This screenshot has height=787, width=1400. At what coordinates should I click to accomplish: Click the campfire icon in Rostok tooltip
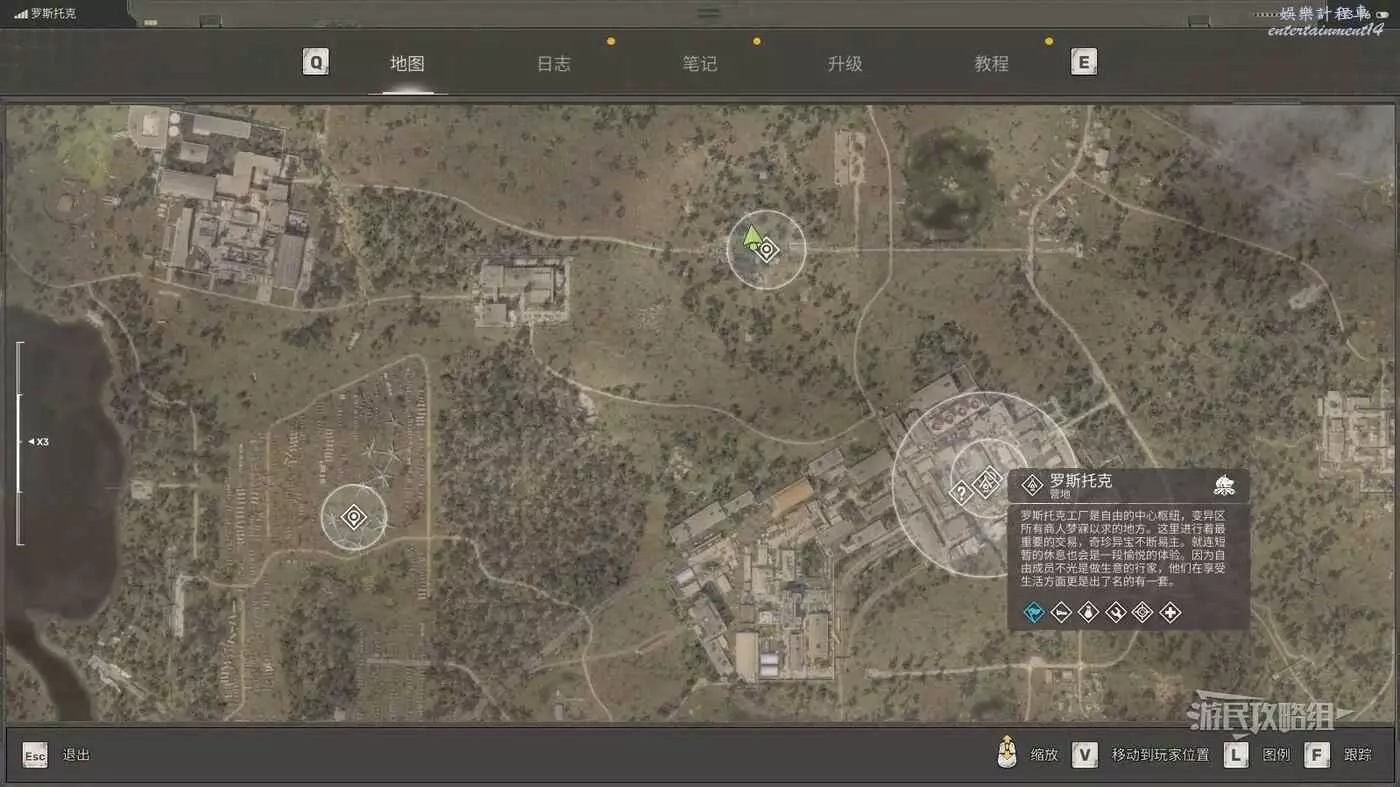(1224, 486)
